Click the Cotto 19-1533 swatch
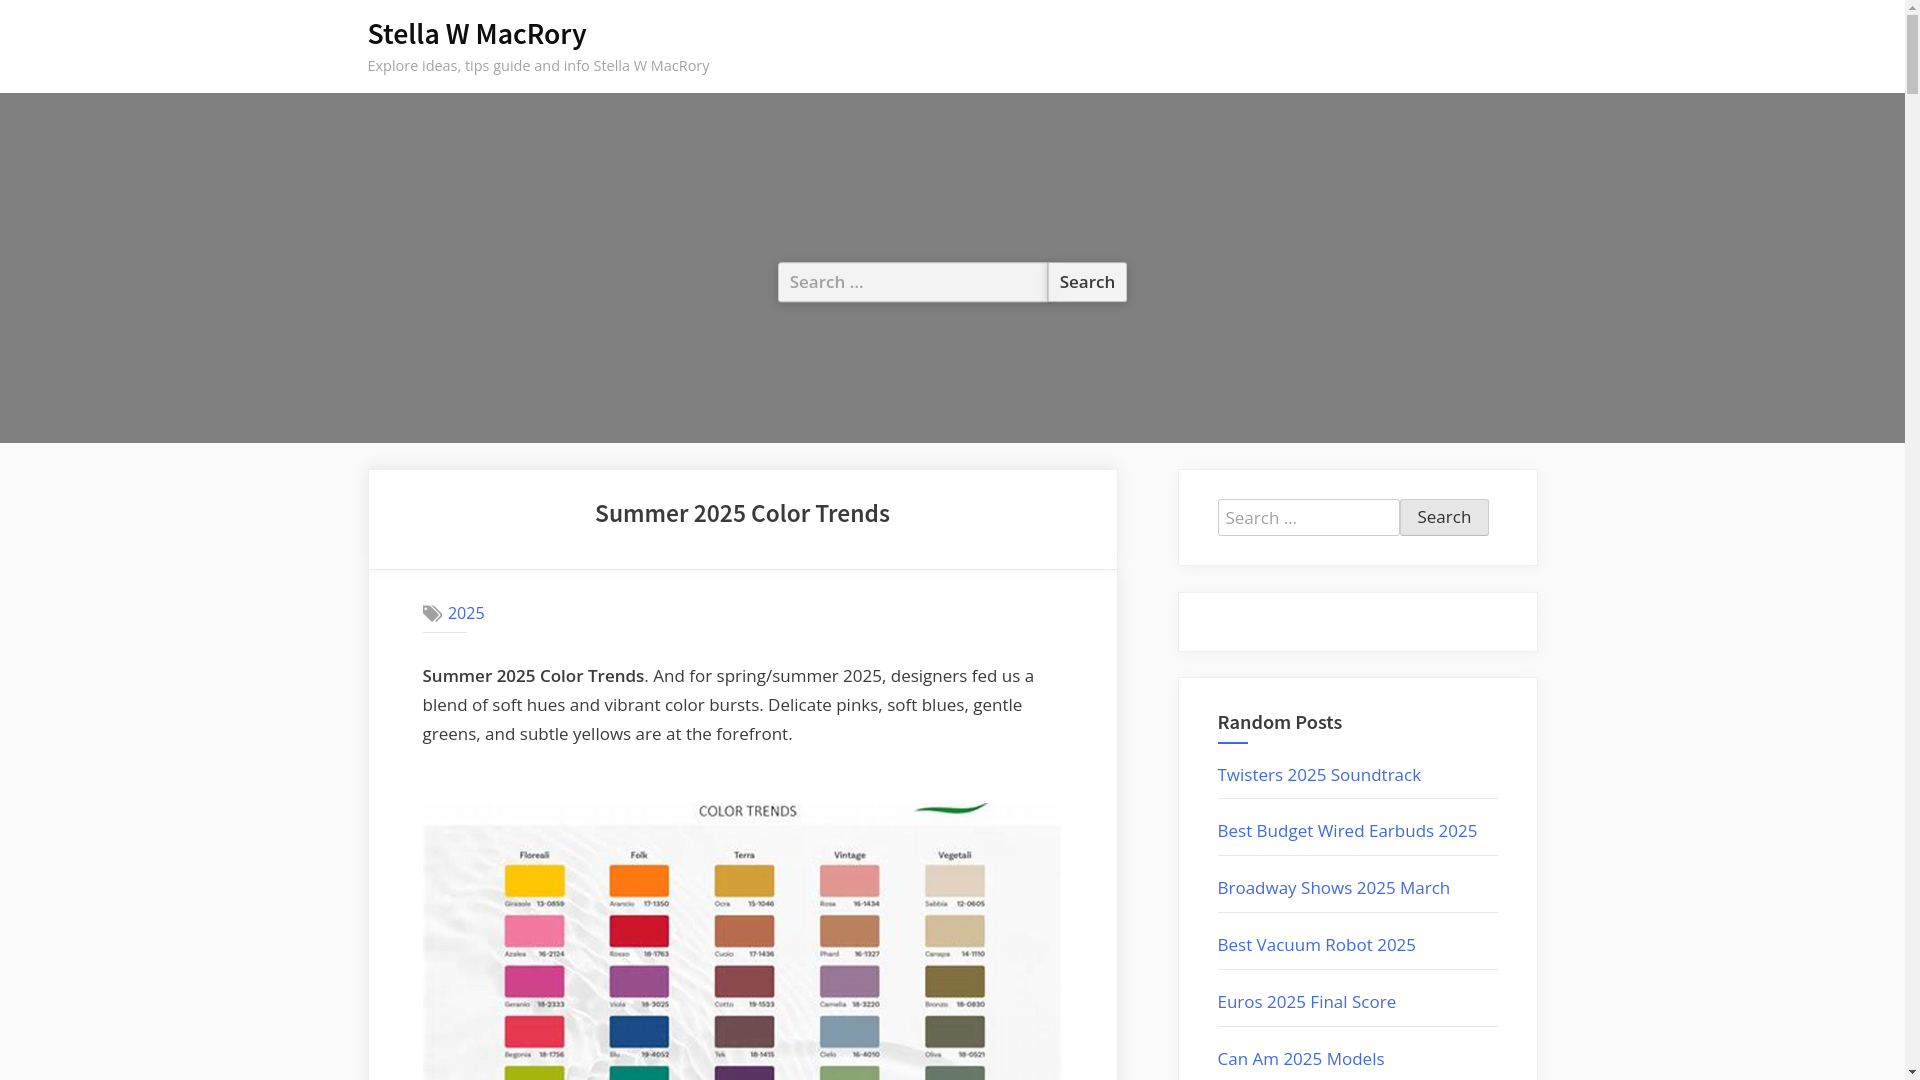This screenshot has width=1920, height=1080. (x=744, y=981)
